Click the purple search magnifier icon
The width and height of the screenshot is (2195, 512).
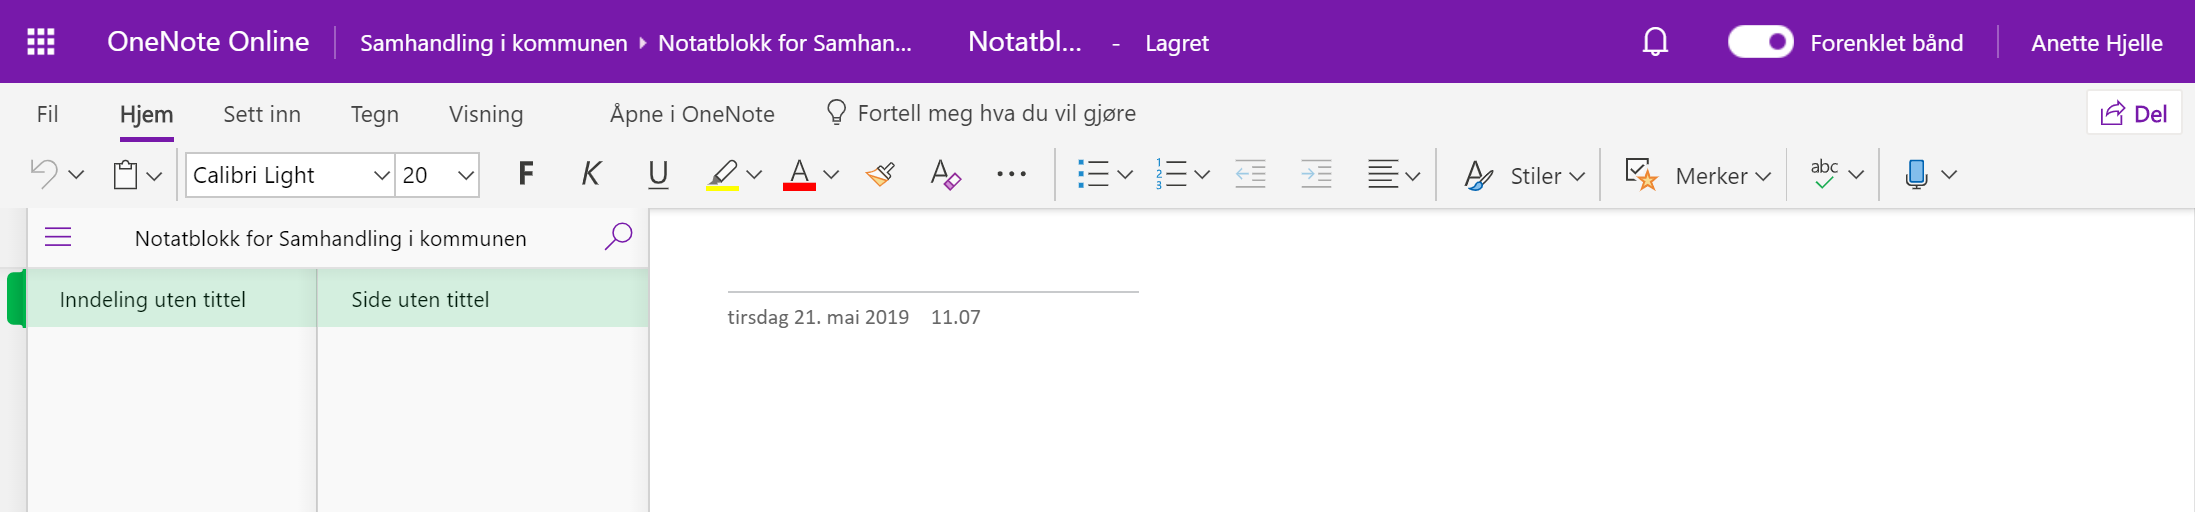619,237
